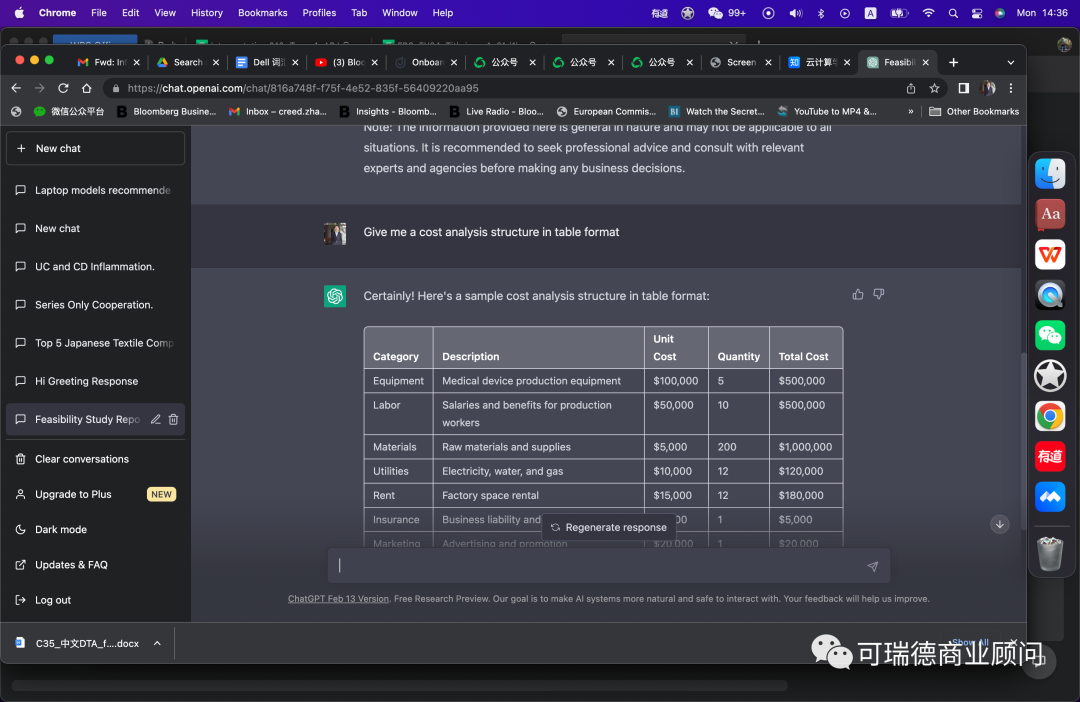Open Finder from the dock
The width and height of the screenshot is (1080, 702).
pyautogui.click(x=1050, y=174)
